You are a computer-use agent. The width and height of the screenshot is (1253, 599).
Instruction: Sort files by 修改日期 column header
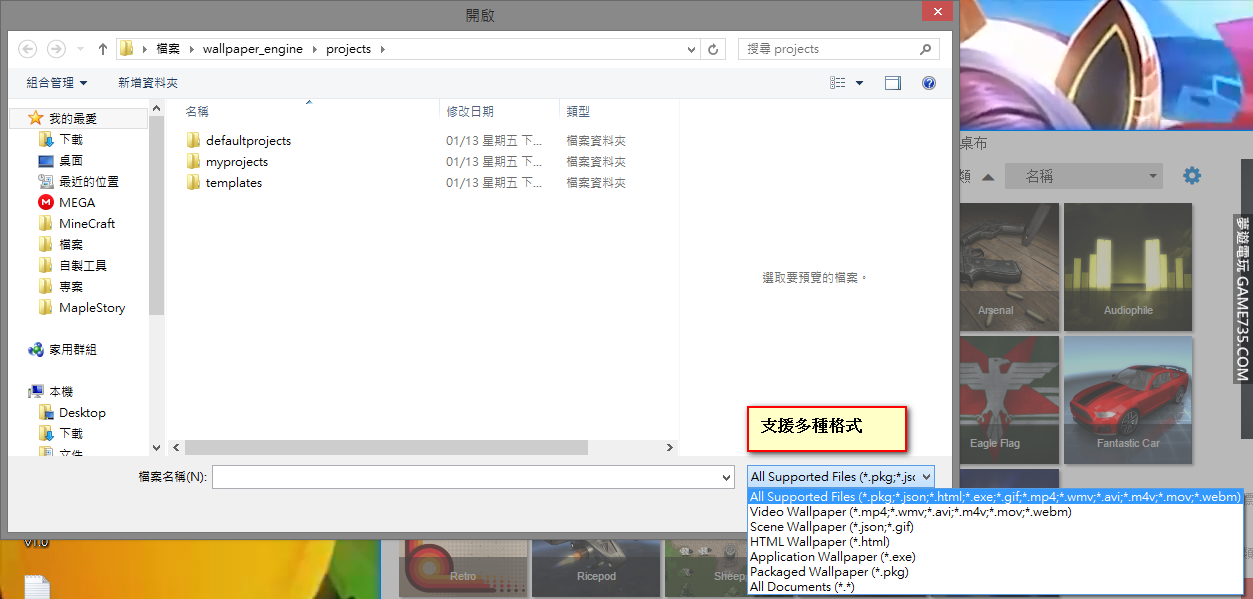click(470, 112)
